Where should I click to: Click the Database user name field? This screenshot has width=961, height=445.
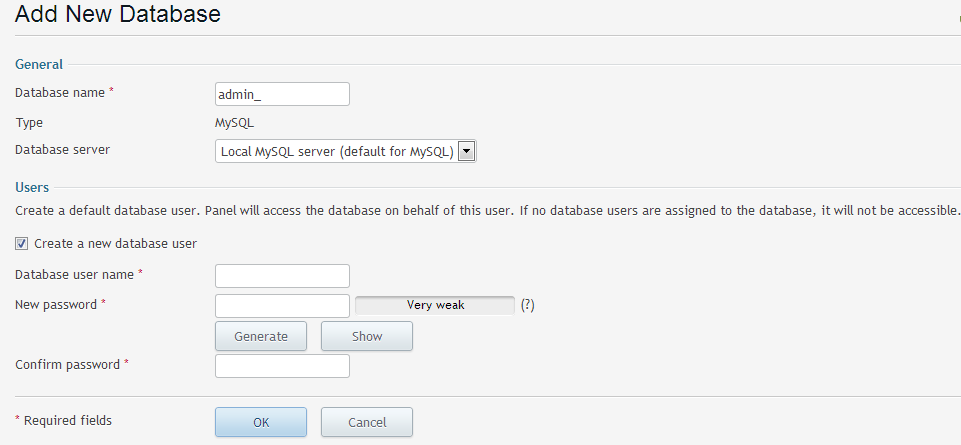[x=282, y=276]
